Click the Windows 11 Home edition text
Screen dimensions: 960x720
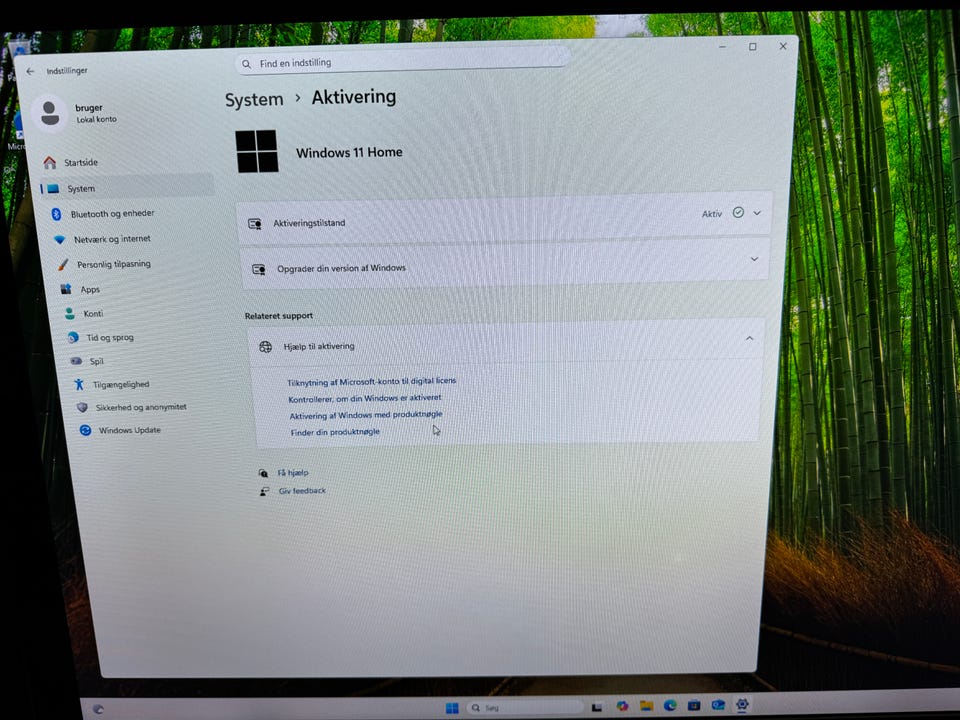[349, 152]
